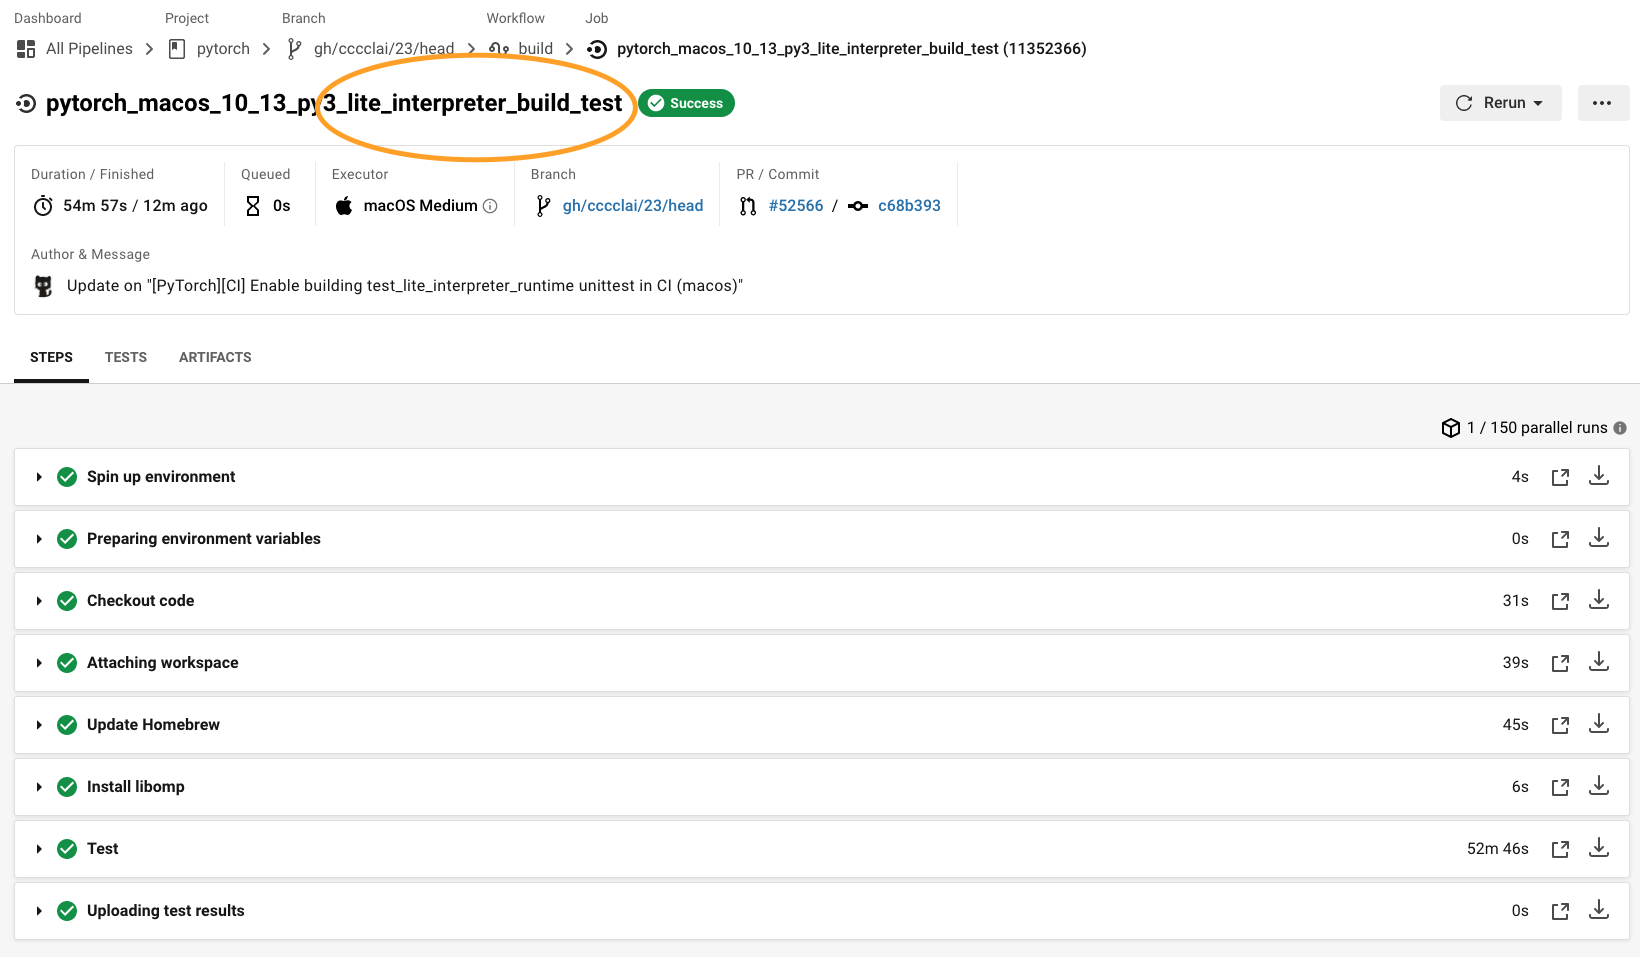Go to pytorch project in breadcrumb

223,49
